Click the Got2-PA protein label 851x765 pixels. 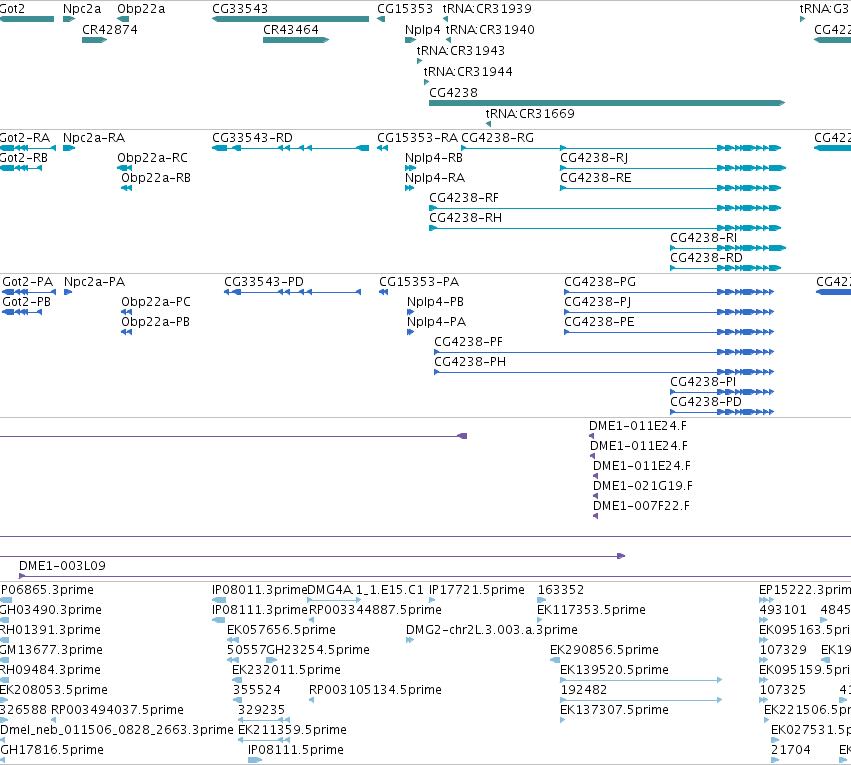click(x=28, y=282)
